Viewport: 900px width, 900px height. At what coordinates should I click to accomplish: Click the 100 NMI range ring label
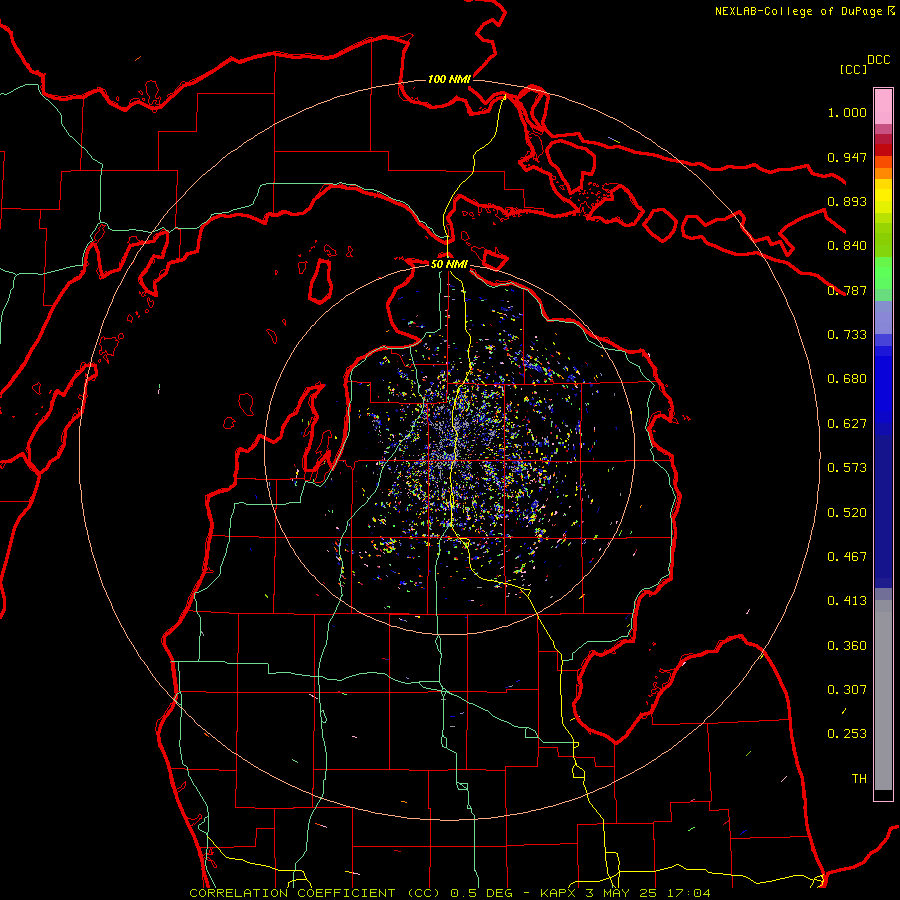point(449,79)
